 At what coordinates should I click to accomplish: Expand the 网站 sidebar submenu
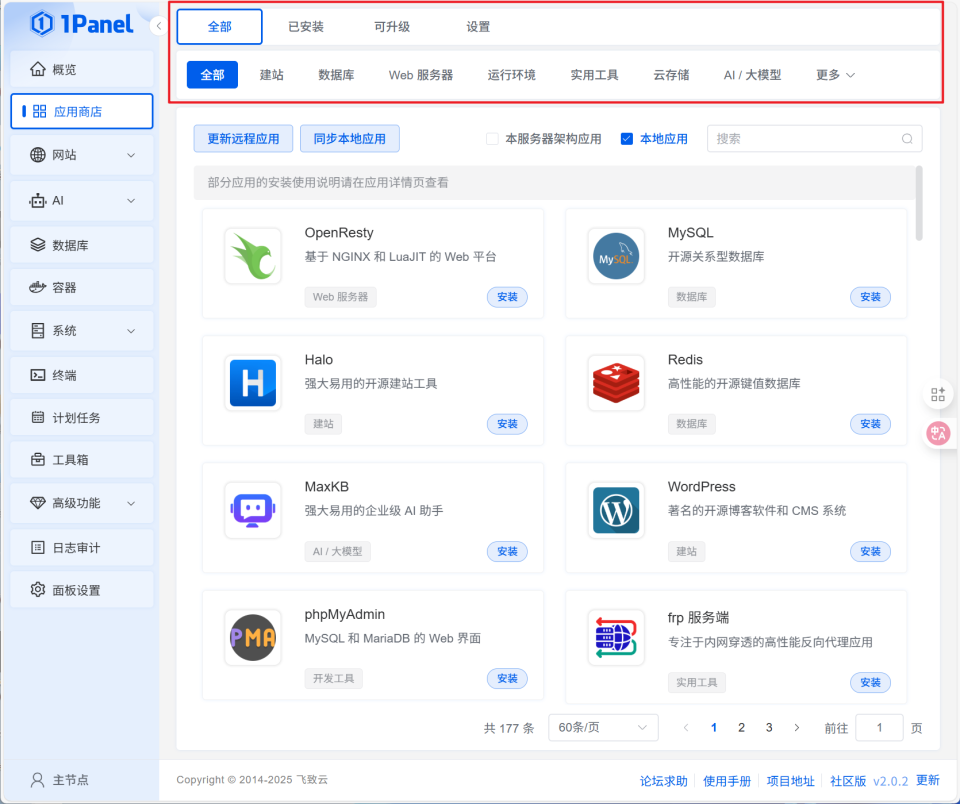coord(131,155)
